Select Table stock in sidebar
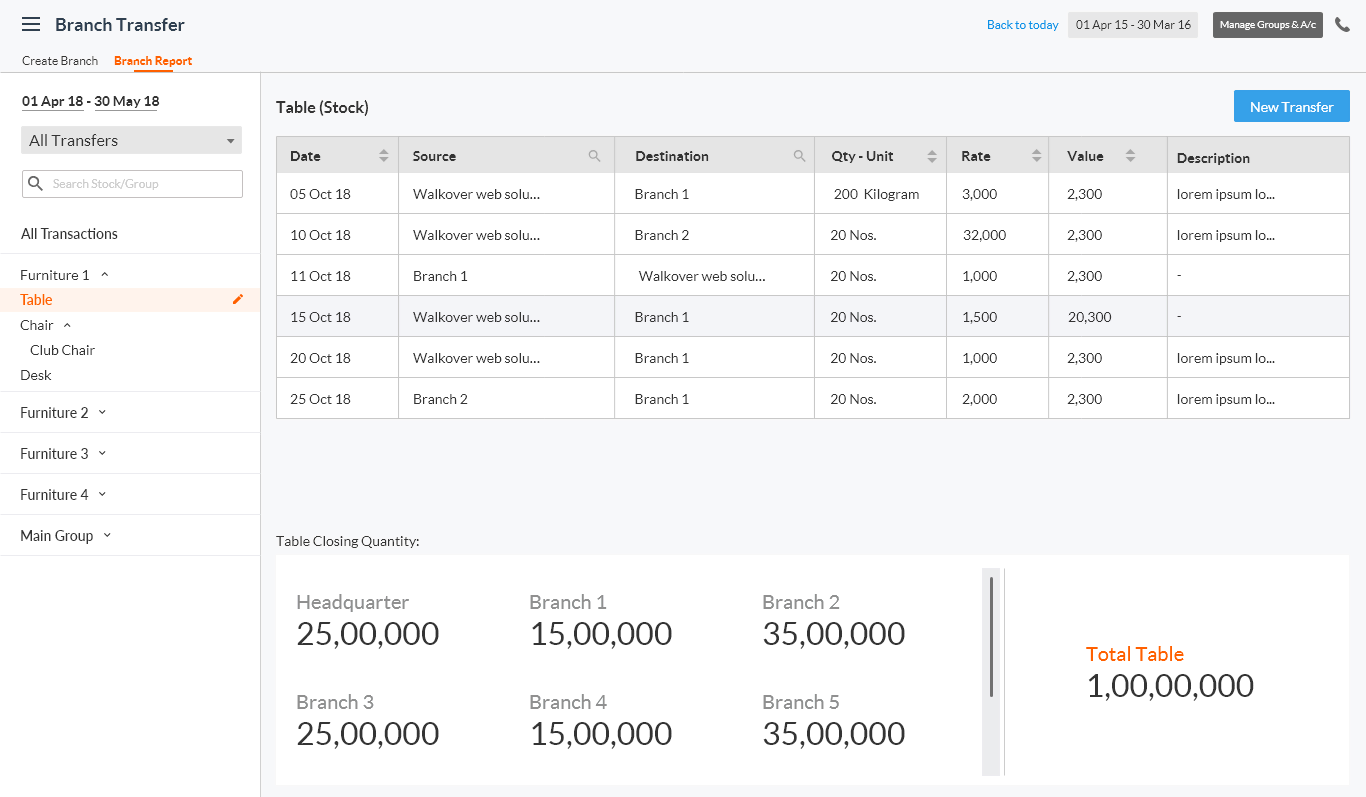1366x797 pixels. click(36, 300)
